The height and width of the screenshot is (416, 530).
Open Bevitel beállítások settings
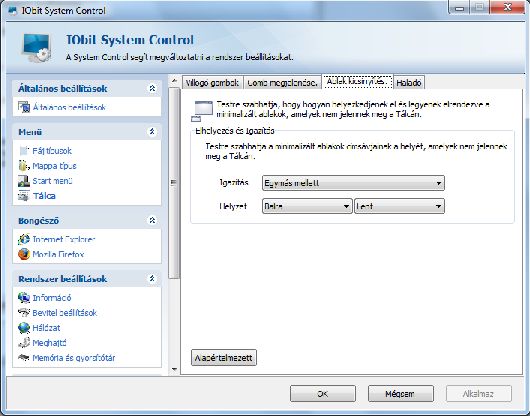[x=65, y=313]
